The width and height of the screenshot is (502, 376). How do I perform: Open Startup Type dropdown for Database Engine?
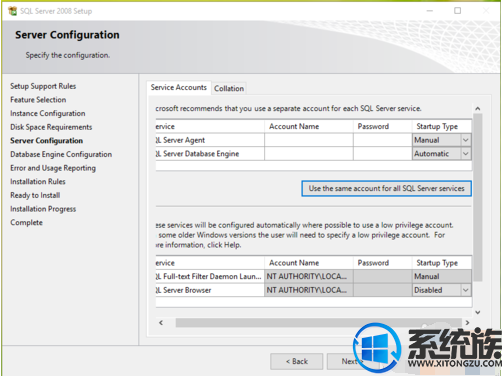(466, 154)
